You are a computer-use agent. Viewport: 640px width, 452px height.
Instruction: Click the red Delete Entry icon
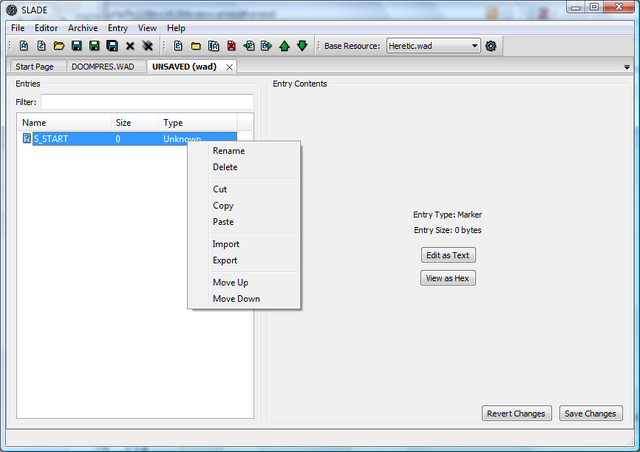tap(231, 46)
